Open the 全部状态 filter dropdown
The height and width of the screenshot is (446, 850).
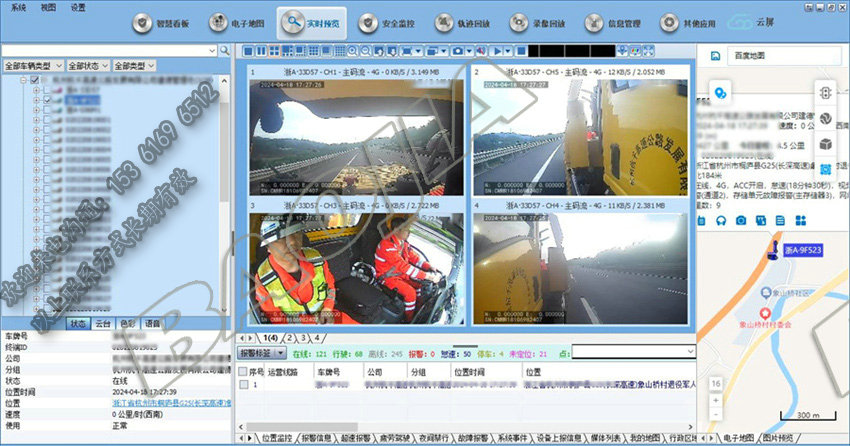pos(87,65)
